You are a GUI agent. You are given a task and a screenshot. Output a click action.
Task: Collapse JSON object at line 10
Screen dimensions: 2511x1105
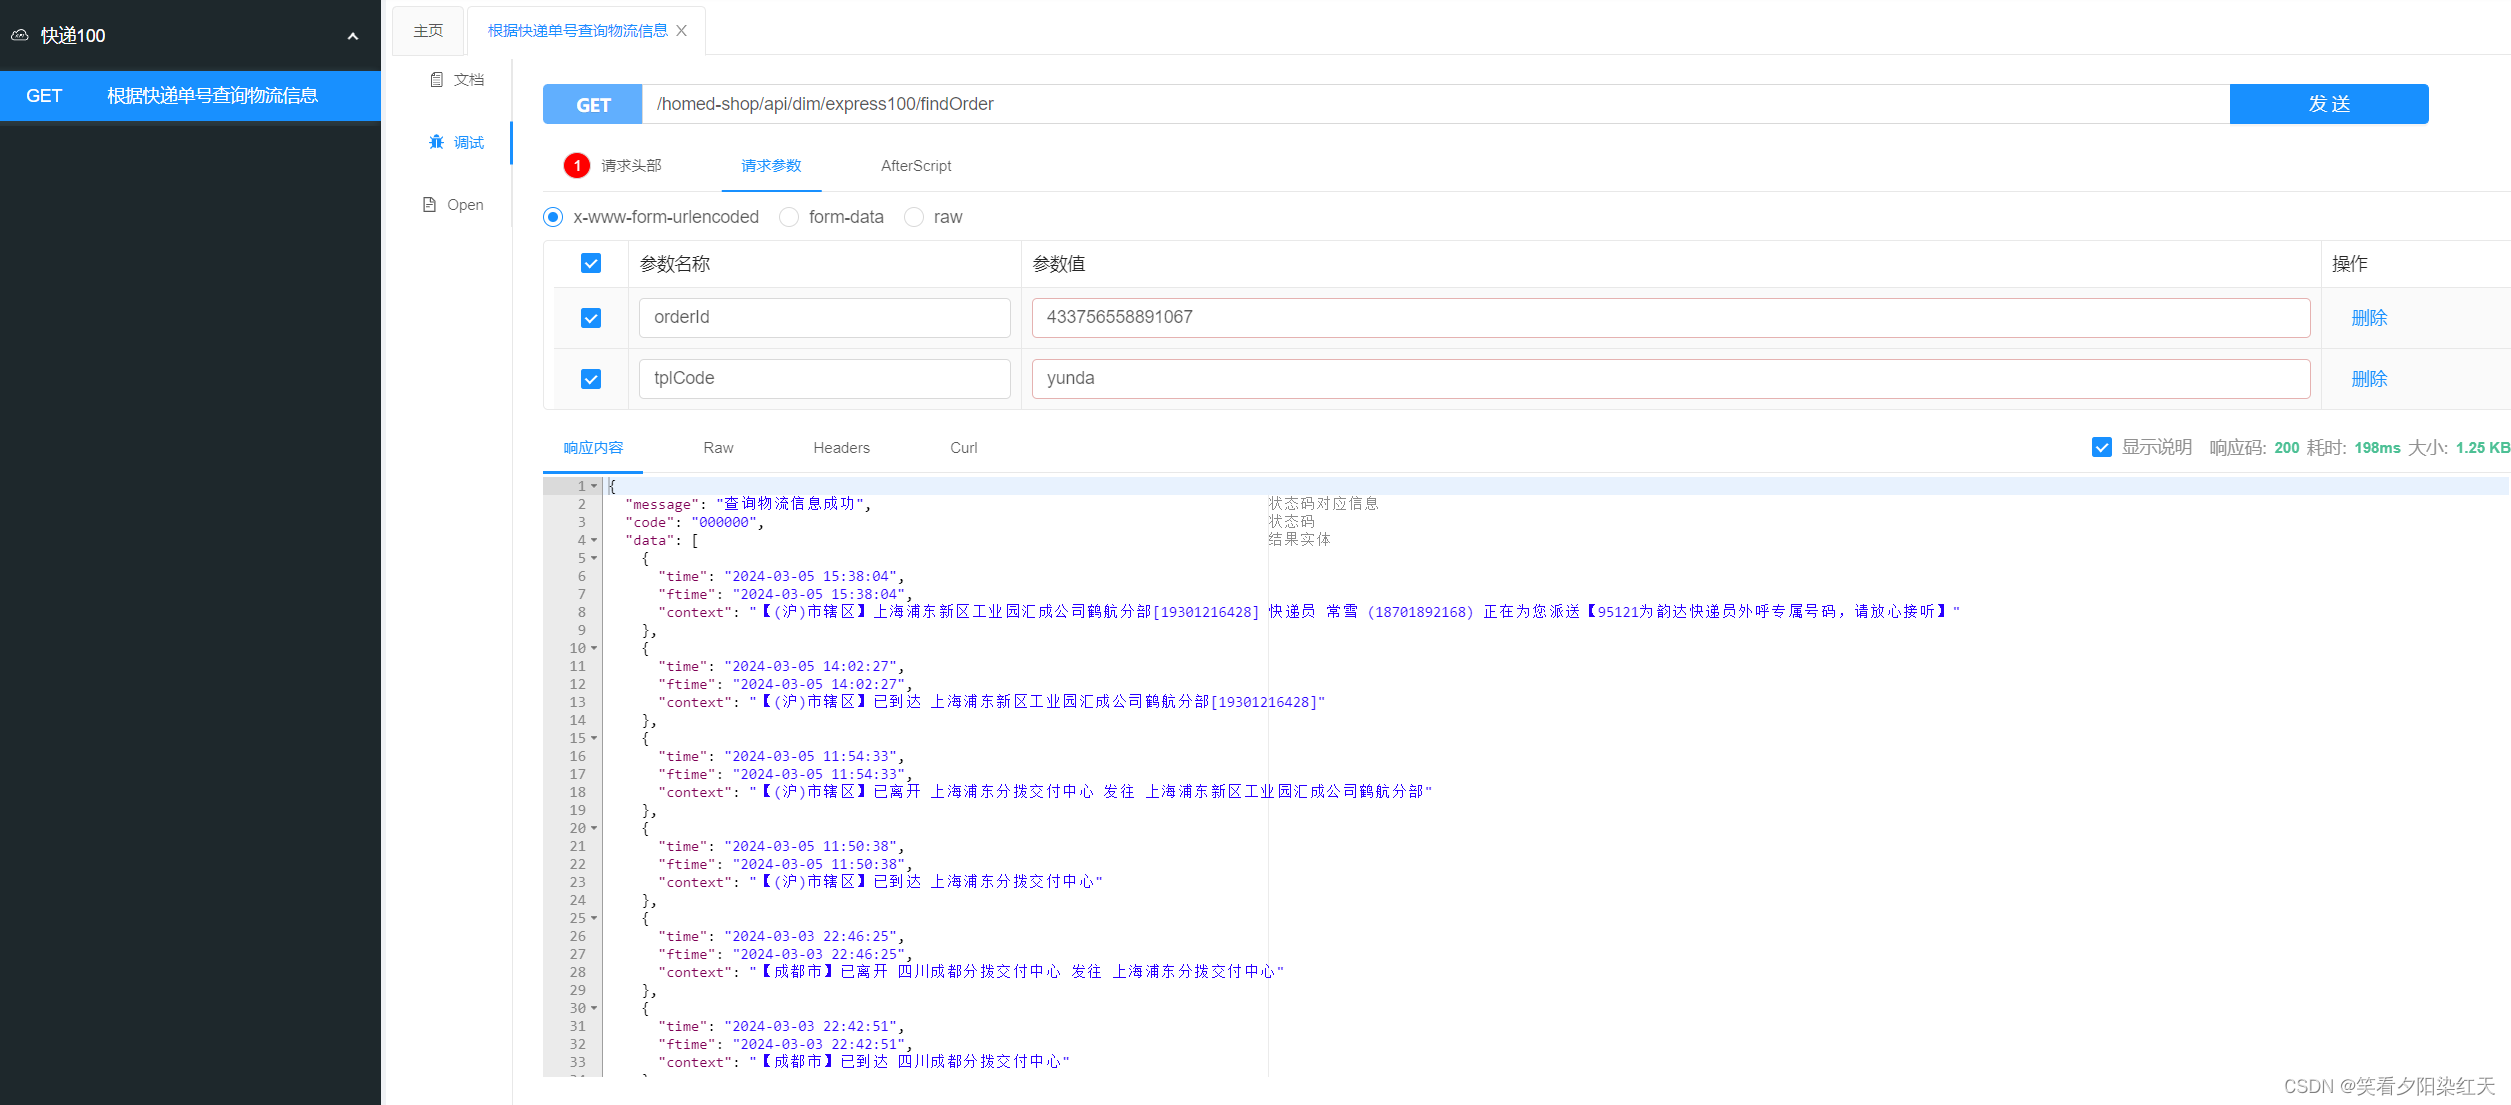tap(594, 648)
